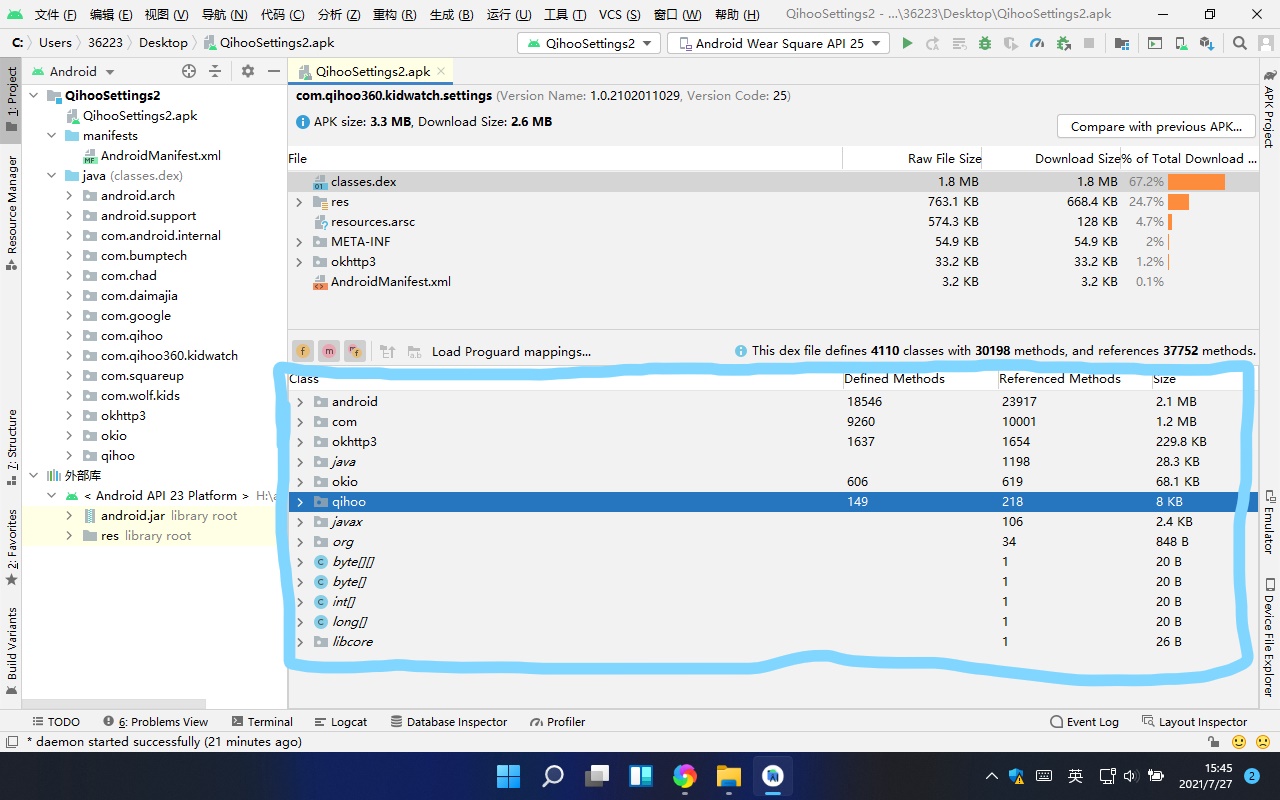Open the 重构 (R) menu
Viewport: 1280px width, 800px height.
tap(394, 15)
